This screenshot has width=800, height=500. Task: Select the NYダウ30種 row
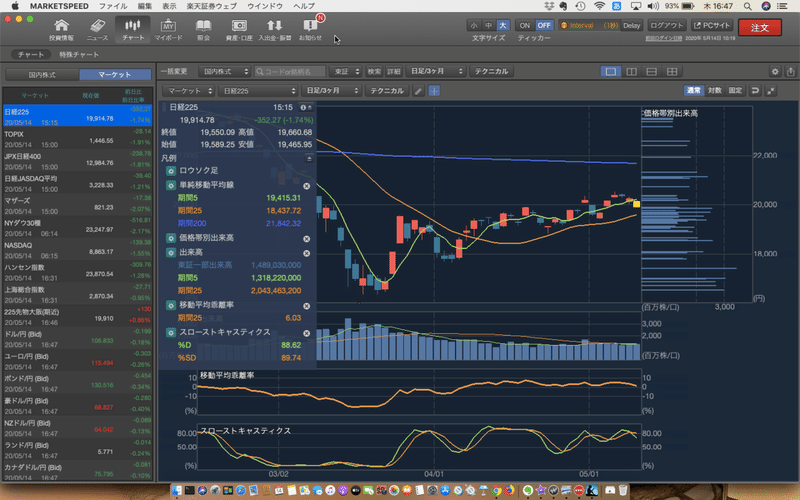pyautogui.click(x=78, y=228)
